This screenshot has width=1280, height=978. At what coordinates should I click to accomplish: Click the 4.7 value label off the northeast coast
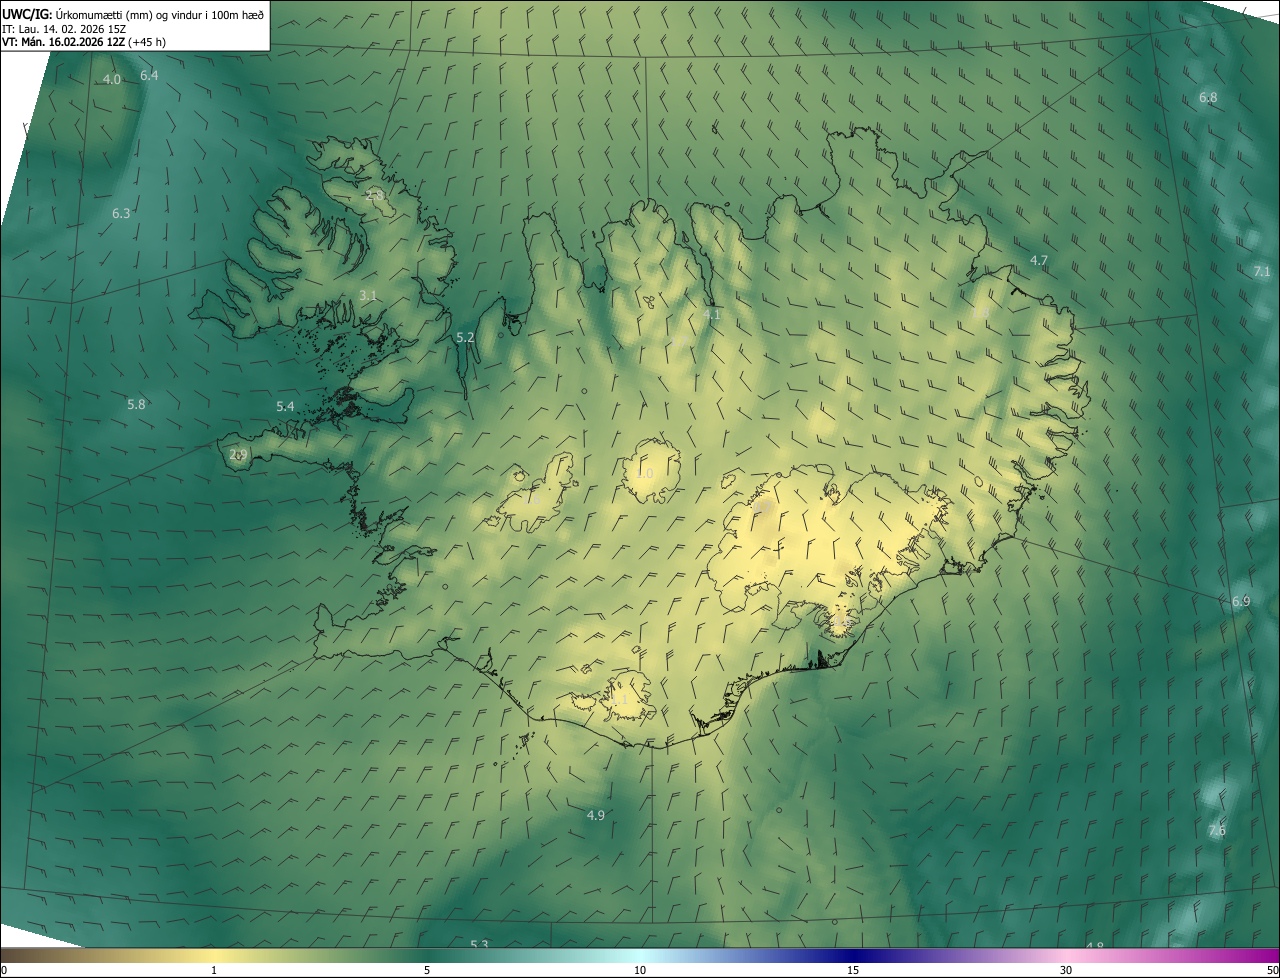(1039, 260)
